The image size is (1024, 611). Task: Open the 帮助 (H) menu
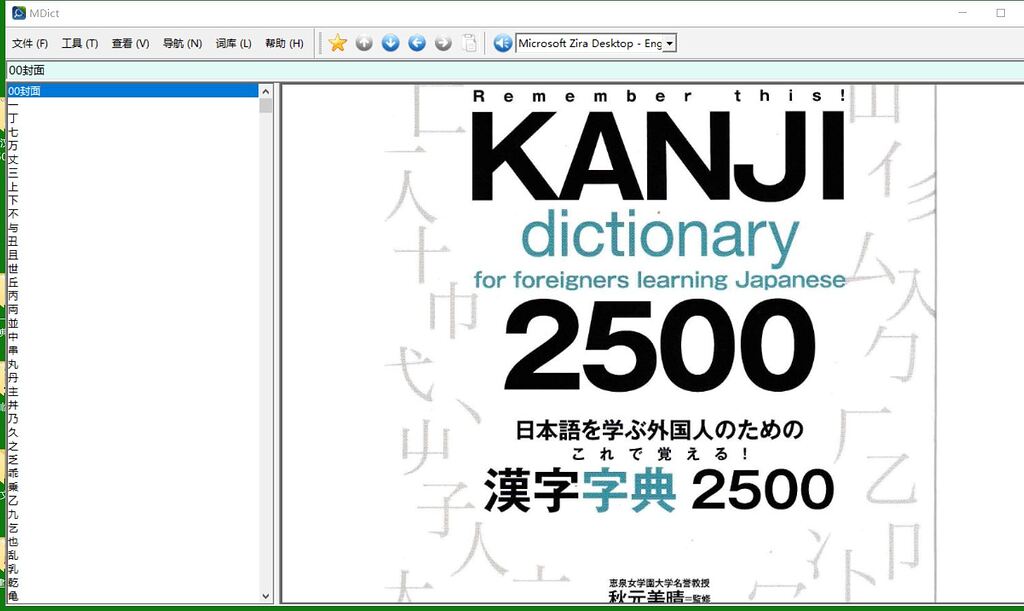[284, 43]
